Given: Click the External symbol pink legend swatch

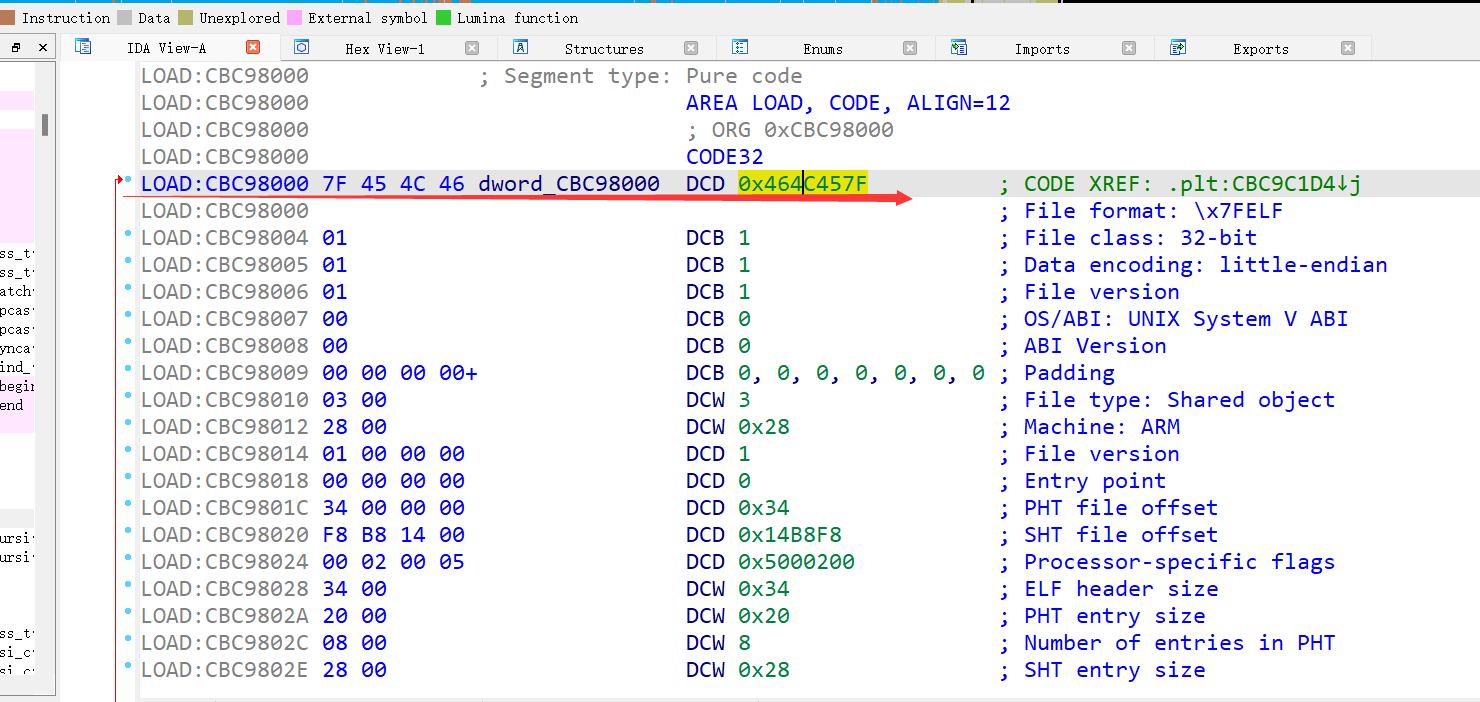Looking at the screenshot, I should point(295,18).
